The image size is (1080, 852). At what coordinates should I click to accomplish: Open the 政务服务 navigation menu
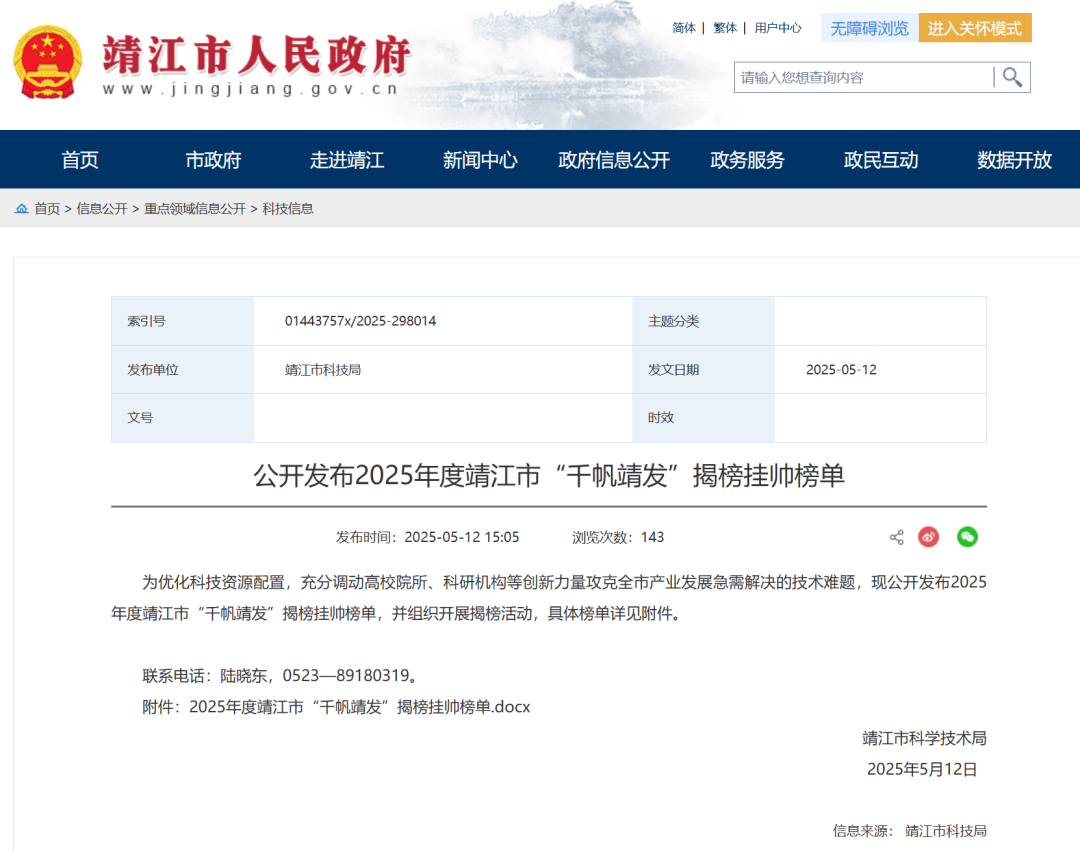click(x=747, y=159)
